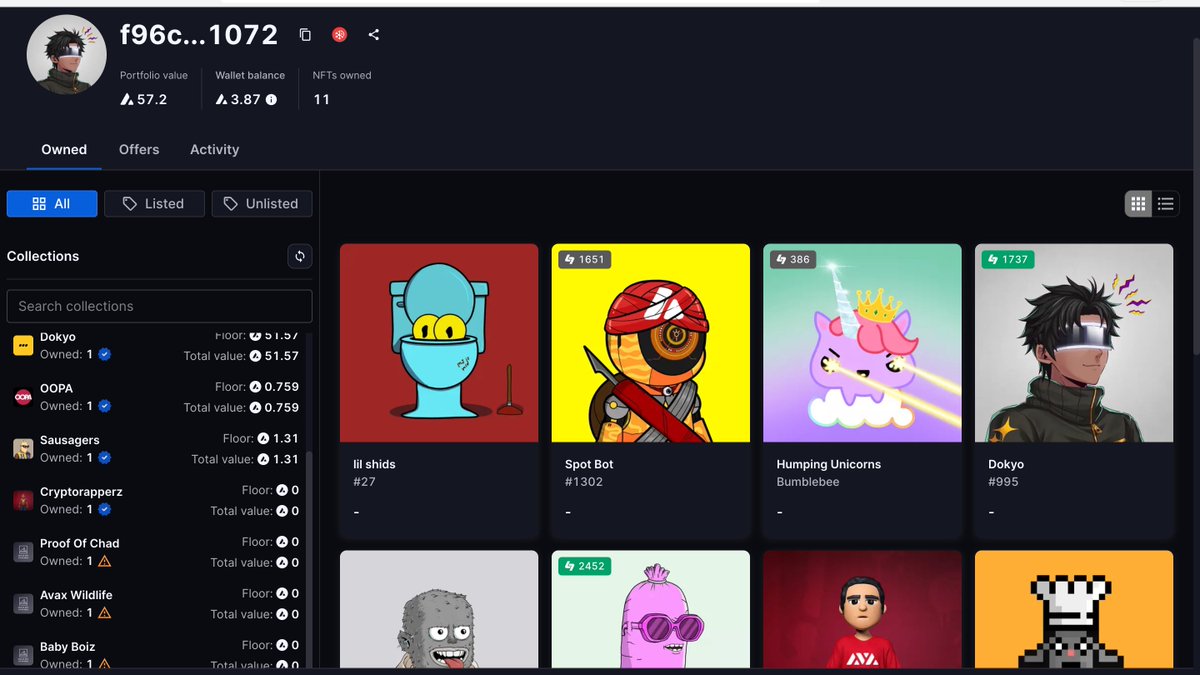Click the wallet address f96c...1072 heading
The image size is (1200, 675).
199,35
